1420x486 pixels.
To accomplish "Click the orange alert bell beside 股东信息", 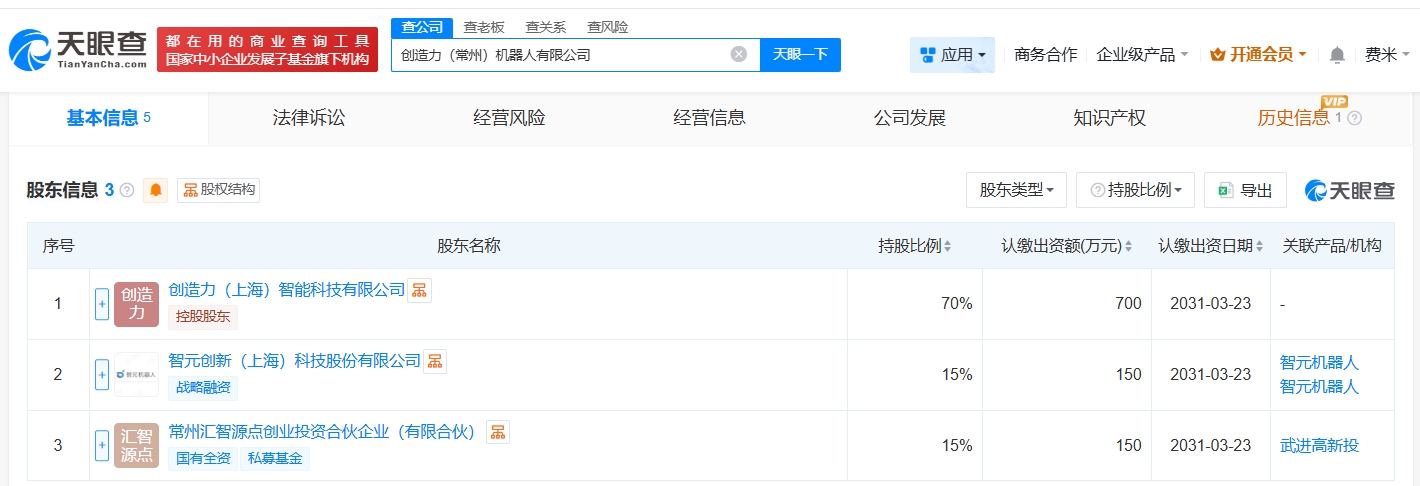I will pos(156,190).
